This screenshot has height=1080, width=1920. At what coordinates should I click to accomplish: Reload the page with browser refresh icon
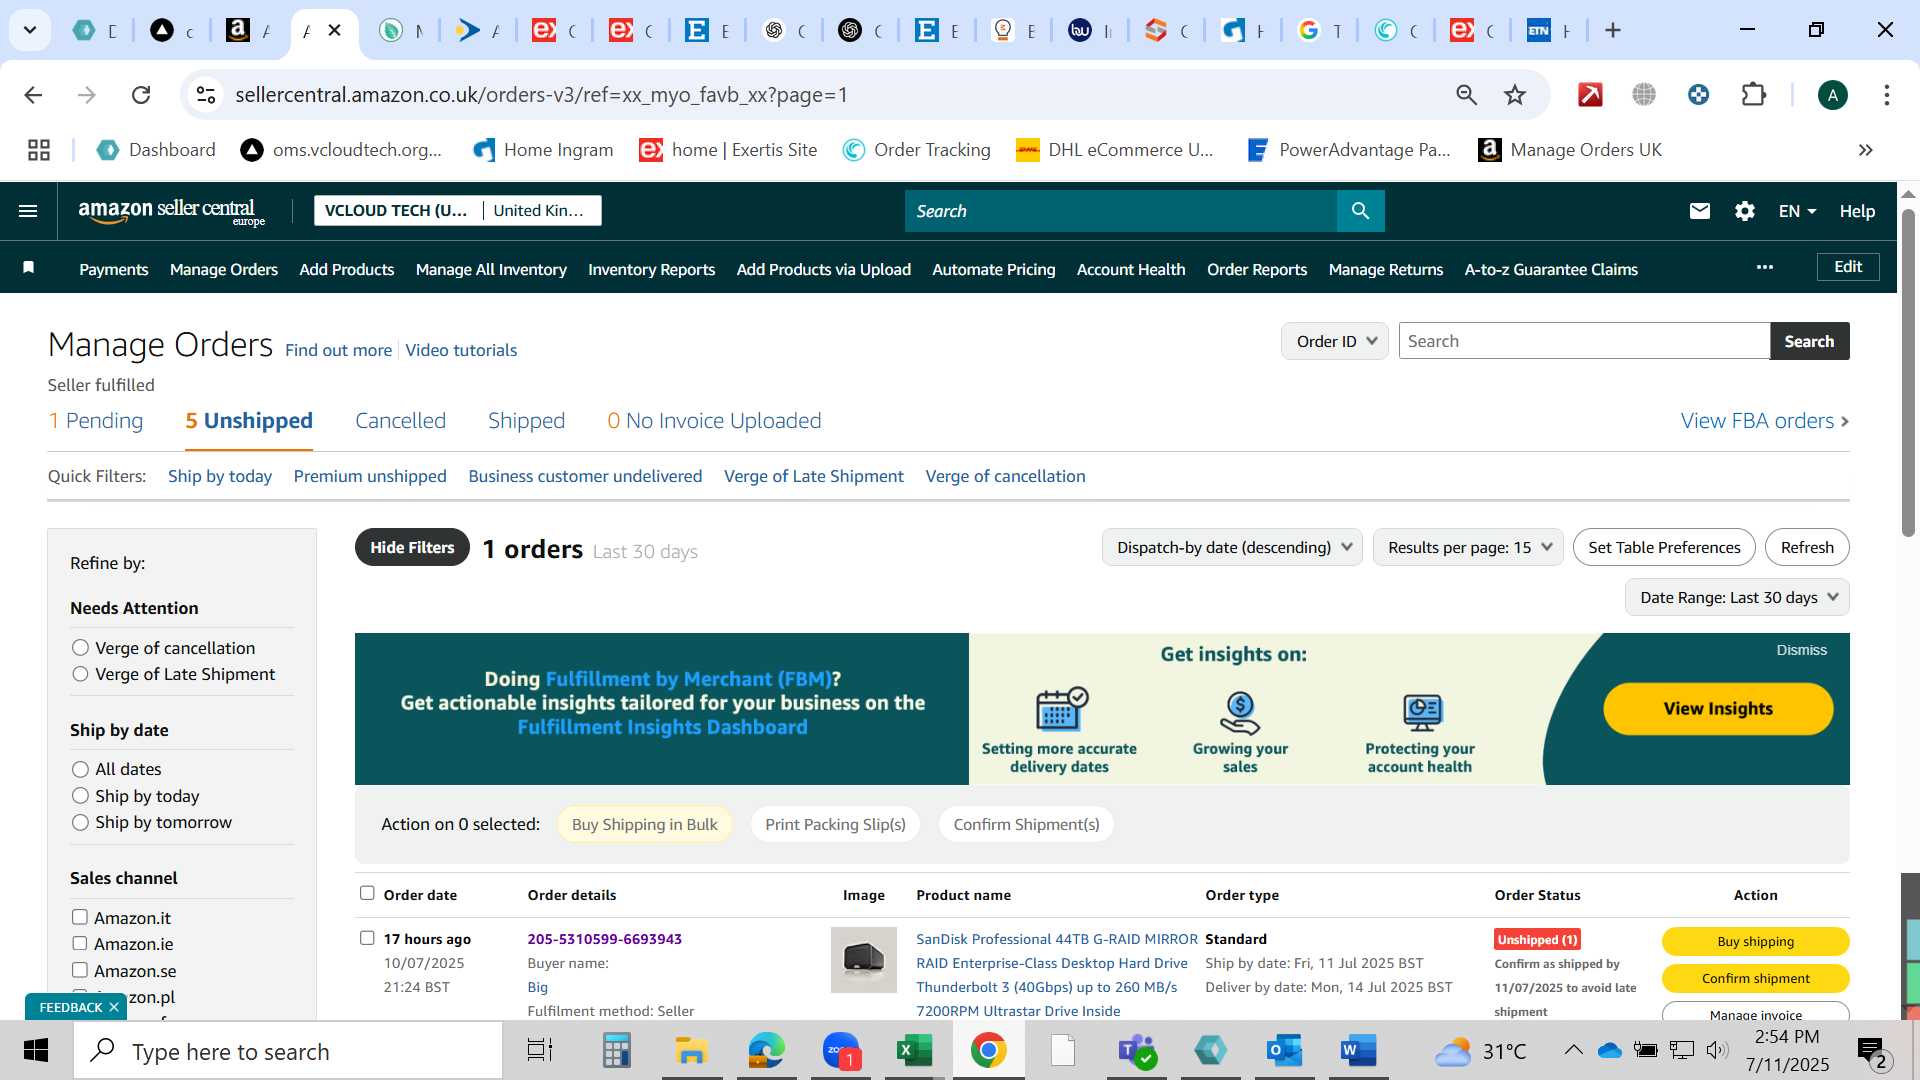point(141,95)
